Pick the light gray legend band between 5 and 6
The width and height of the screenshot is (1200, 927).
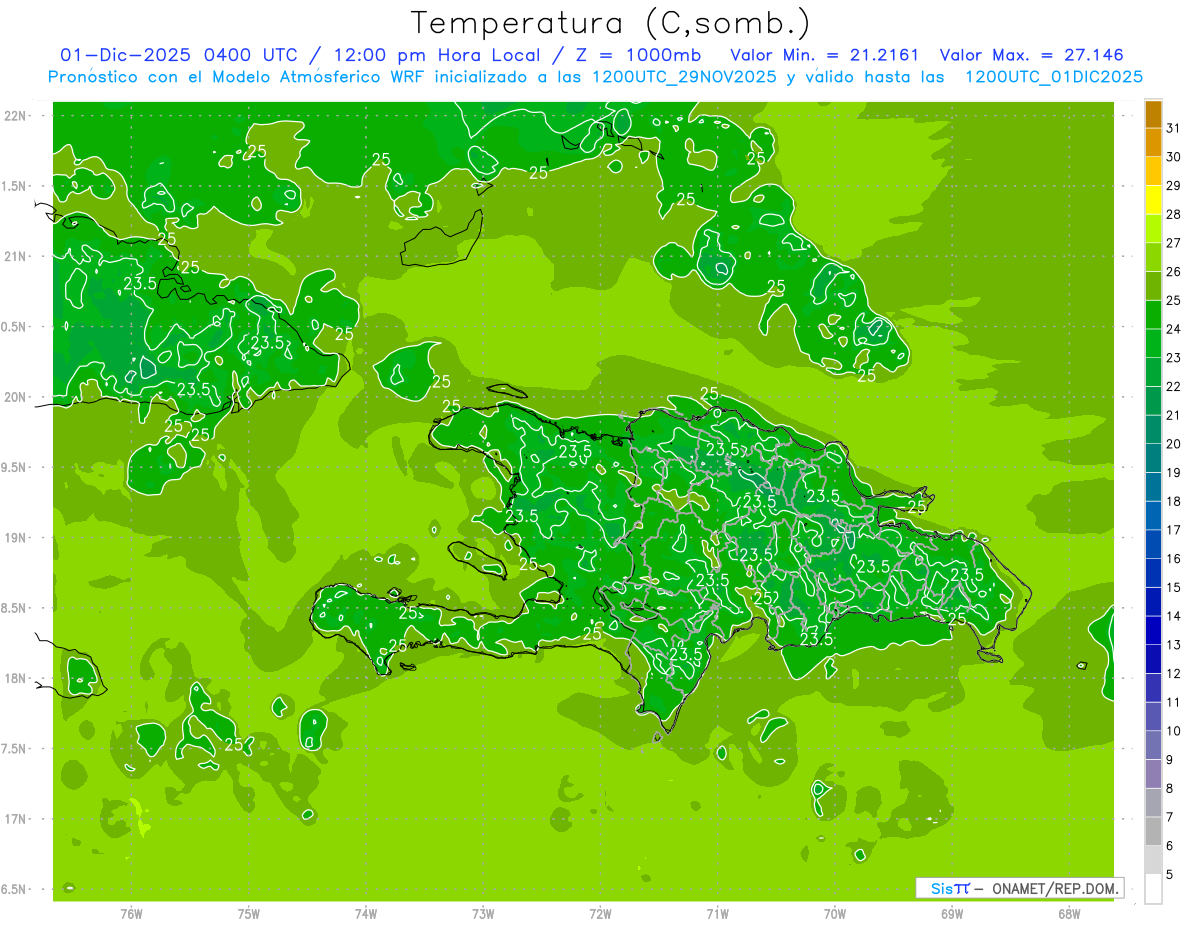pos(1154,860)
